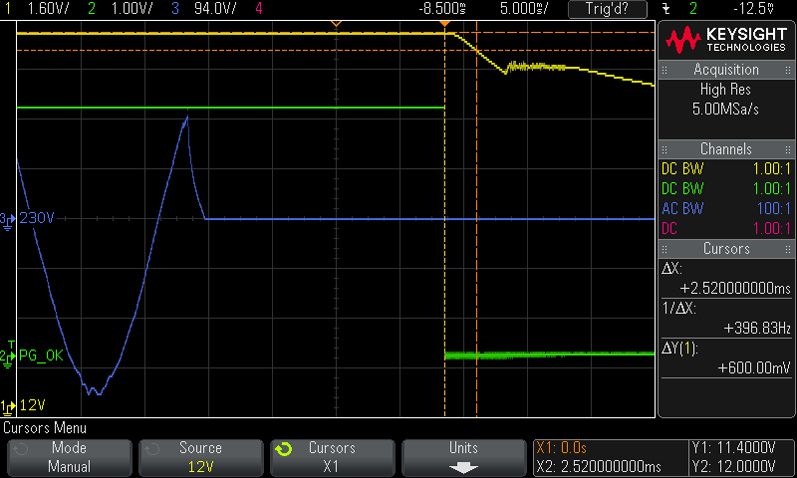Click the Cursors Menu title
The height and width of the screenshot is (478, 797).
pos(45,428)
